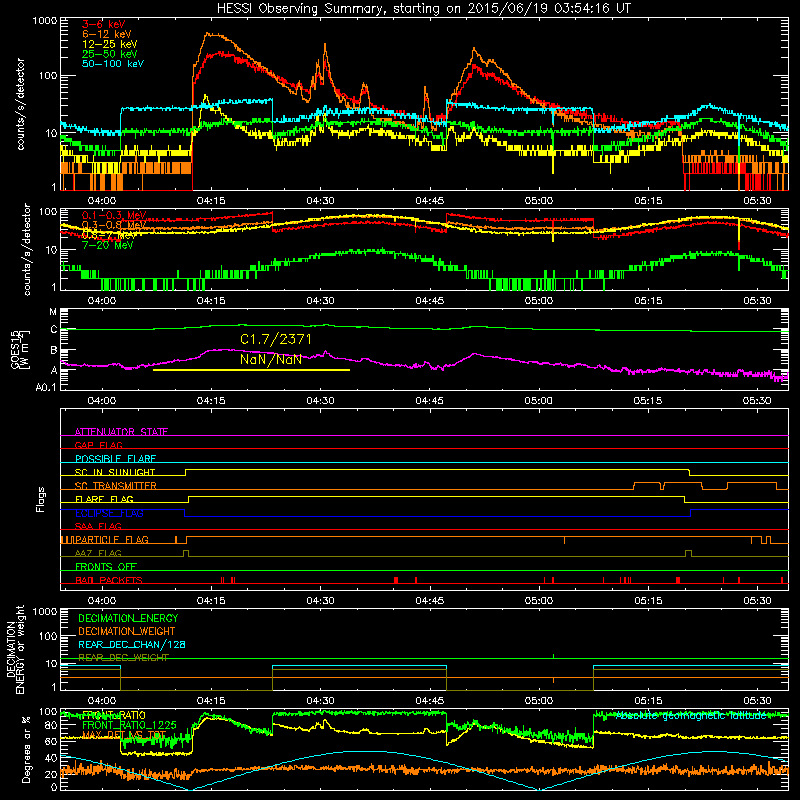Click the Flags vertical axis title

point(41,499)
